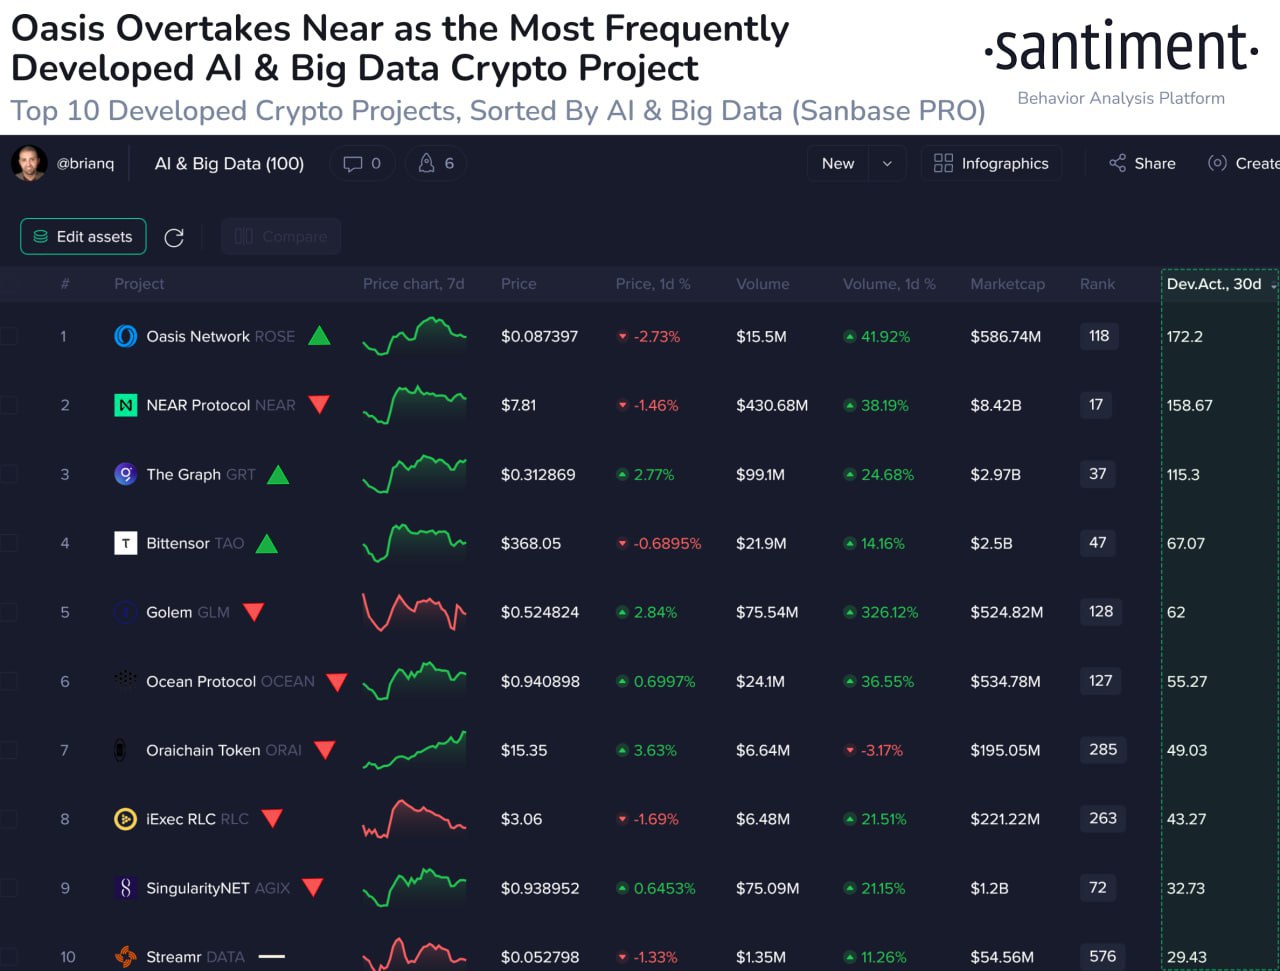Click The Graph logo icon
This screenshot has height=971, width=1280.
125,474
